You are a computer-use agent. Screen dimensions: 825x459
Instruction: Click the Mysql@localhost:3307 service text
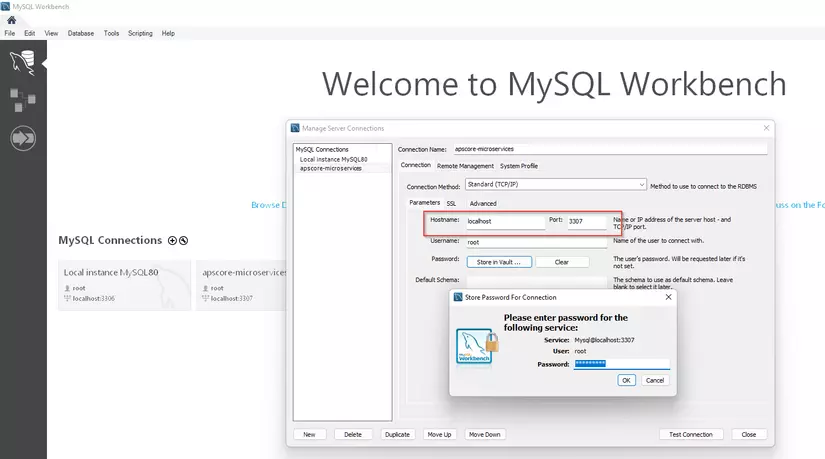click(604, 340)
